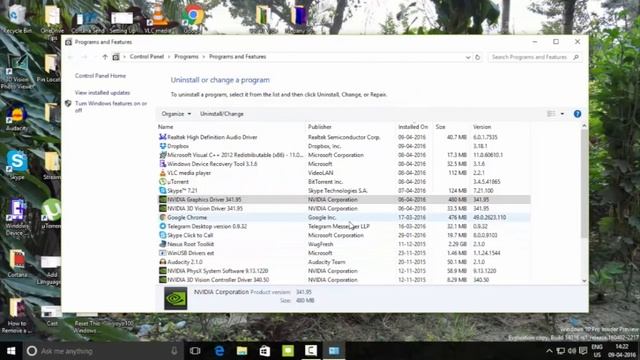Click the change view icon
This screenshot has height=360, width=640.
[551, 114]
